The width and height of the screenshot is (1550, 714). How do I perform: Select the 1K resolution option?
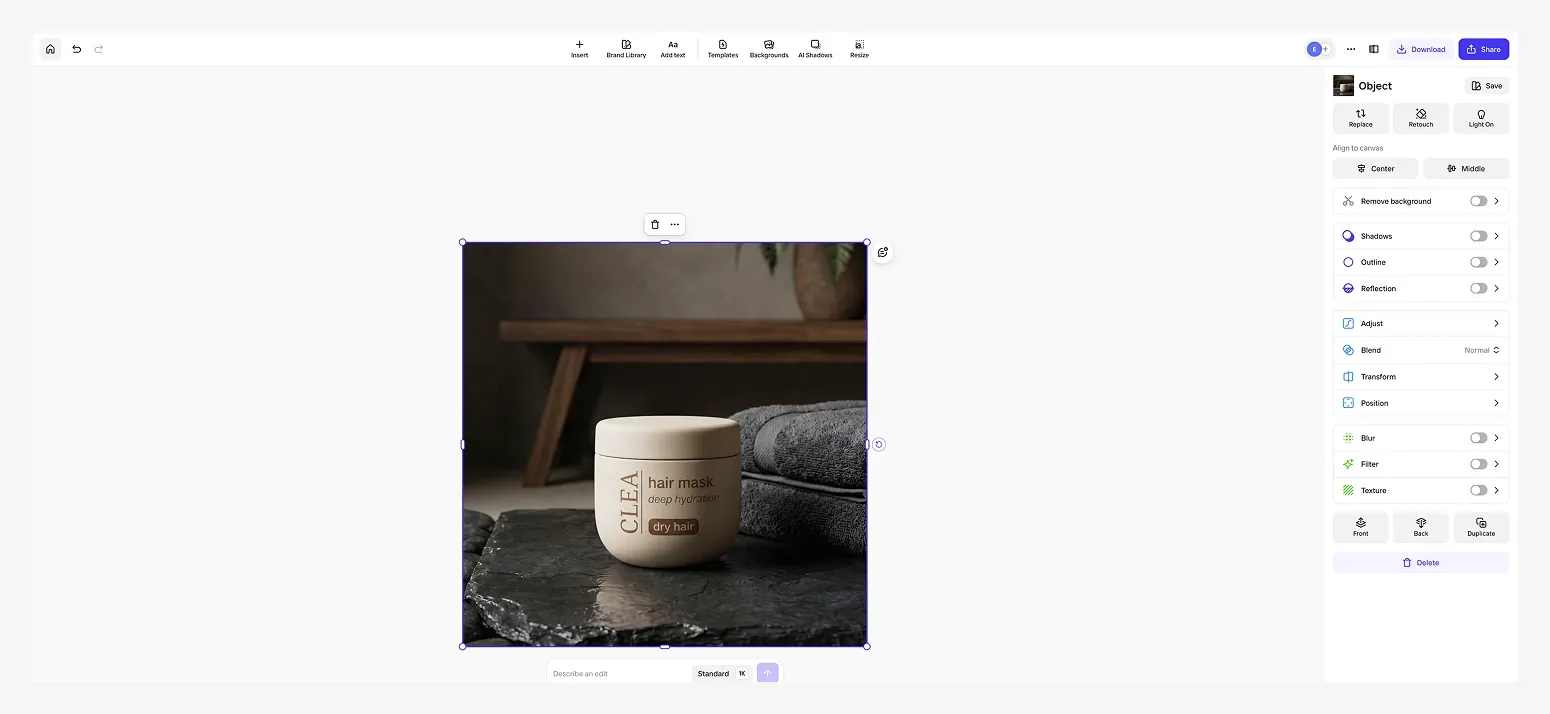click(x=742, y=674)
